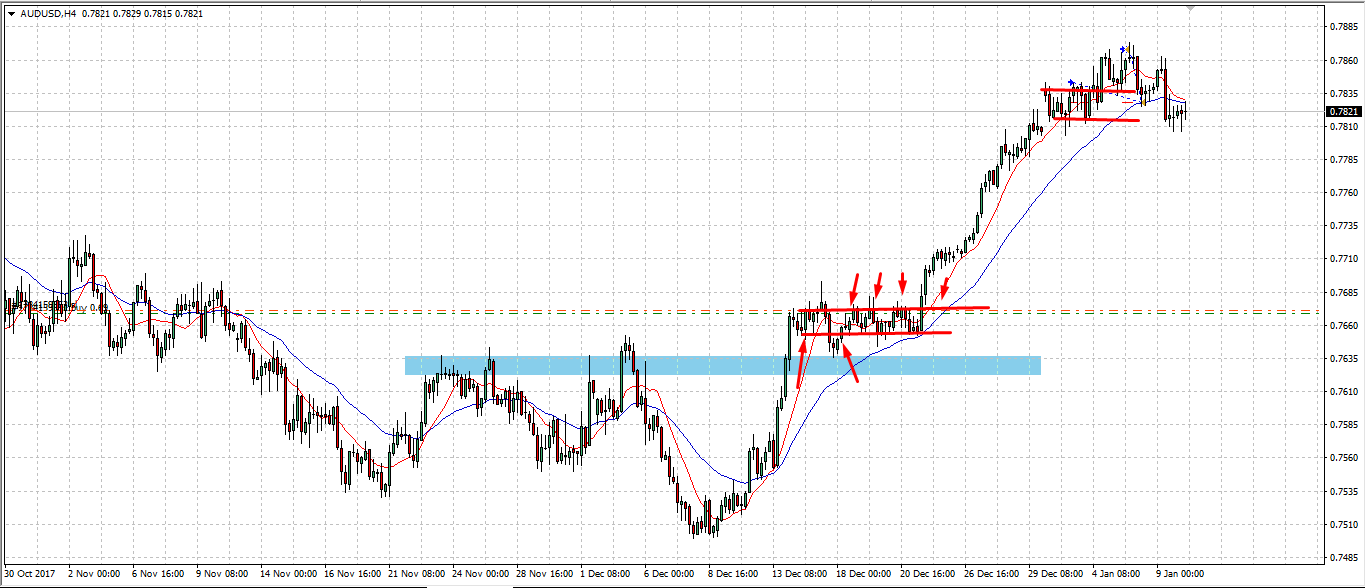Click the 16 Nov 16:00 time label
1365x588 pixels.
(353, 574)
